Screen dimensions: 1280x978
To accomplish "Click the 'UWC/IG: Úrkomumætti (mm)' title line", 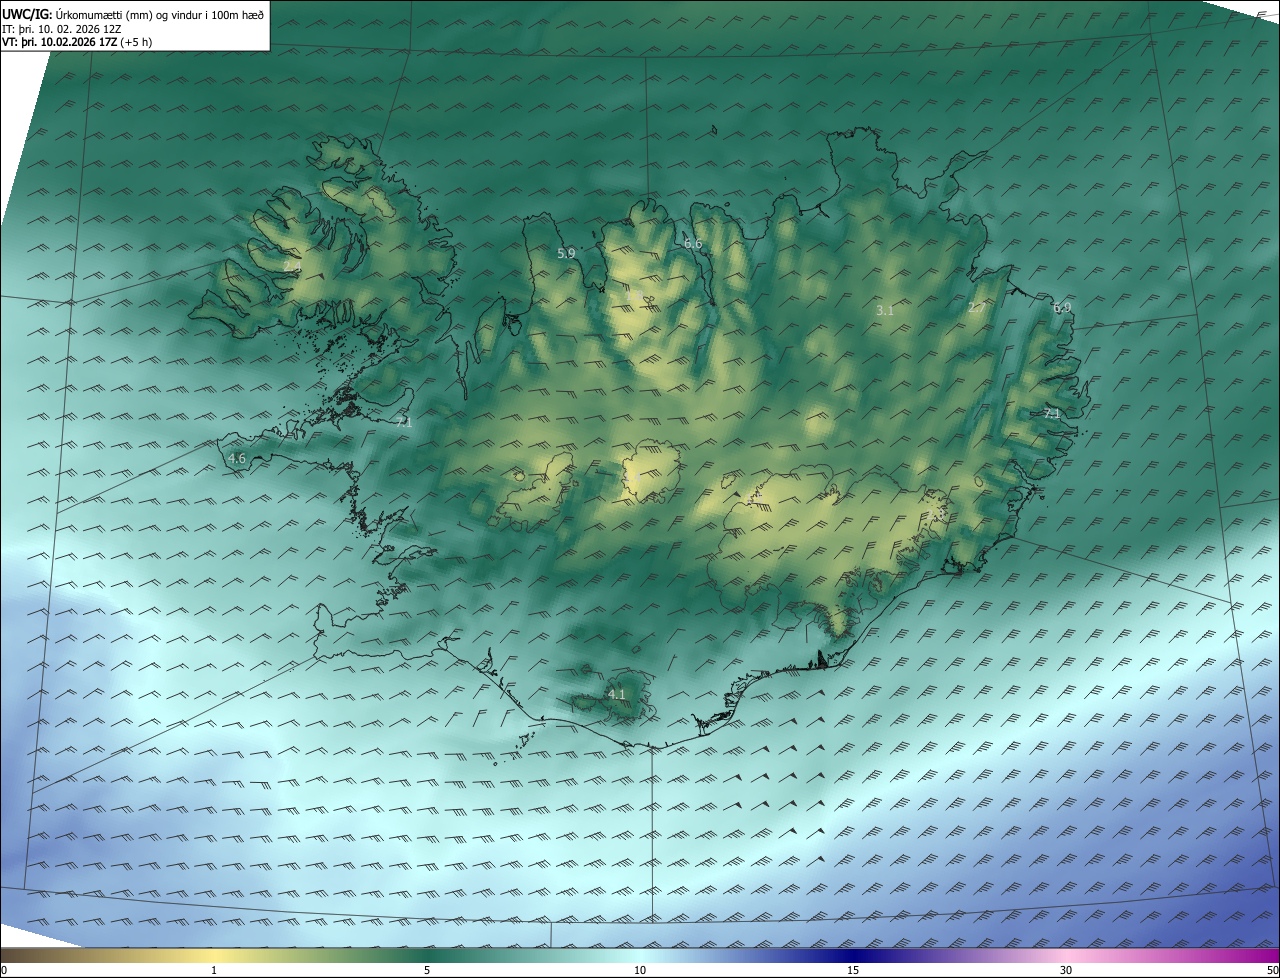I will 133,14.
